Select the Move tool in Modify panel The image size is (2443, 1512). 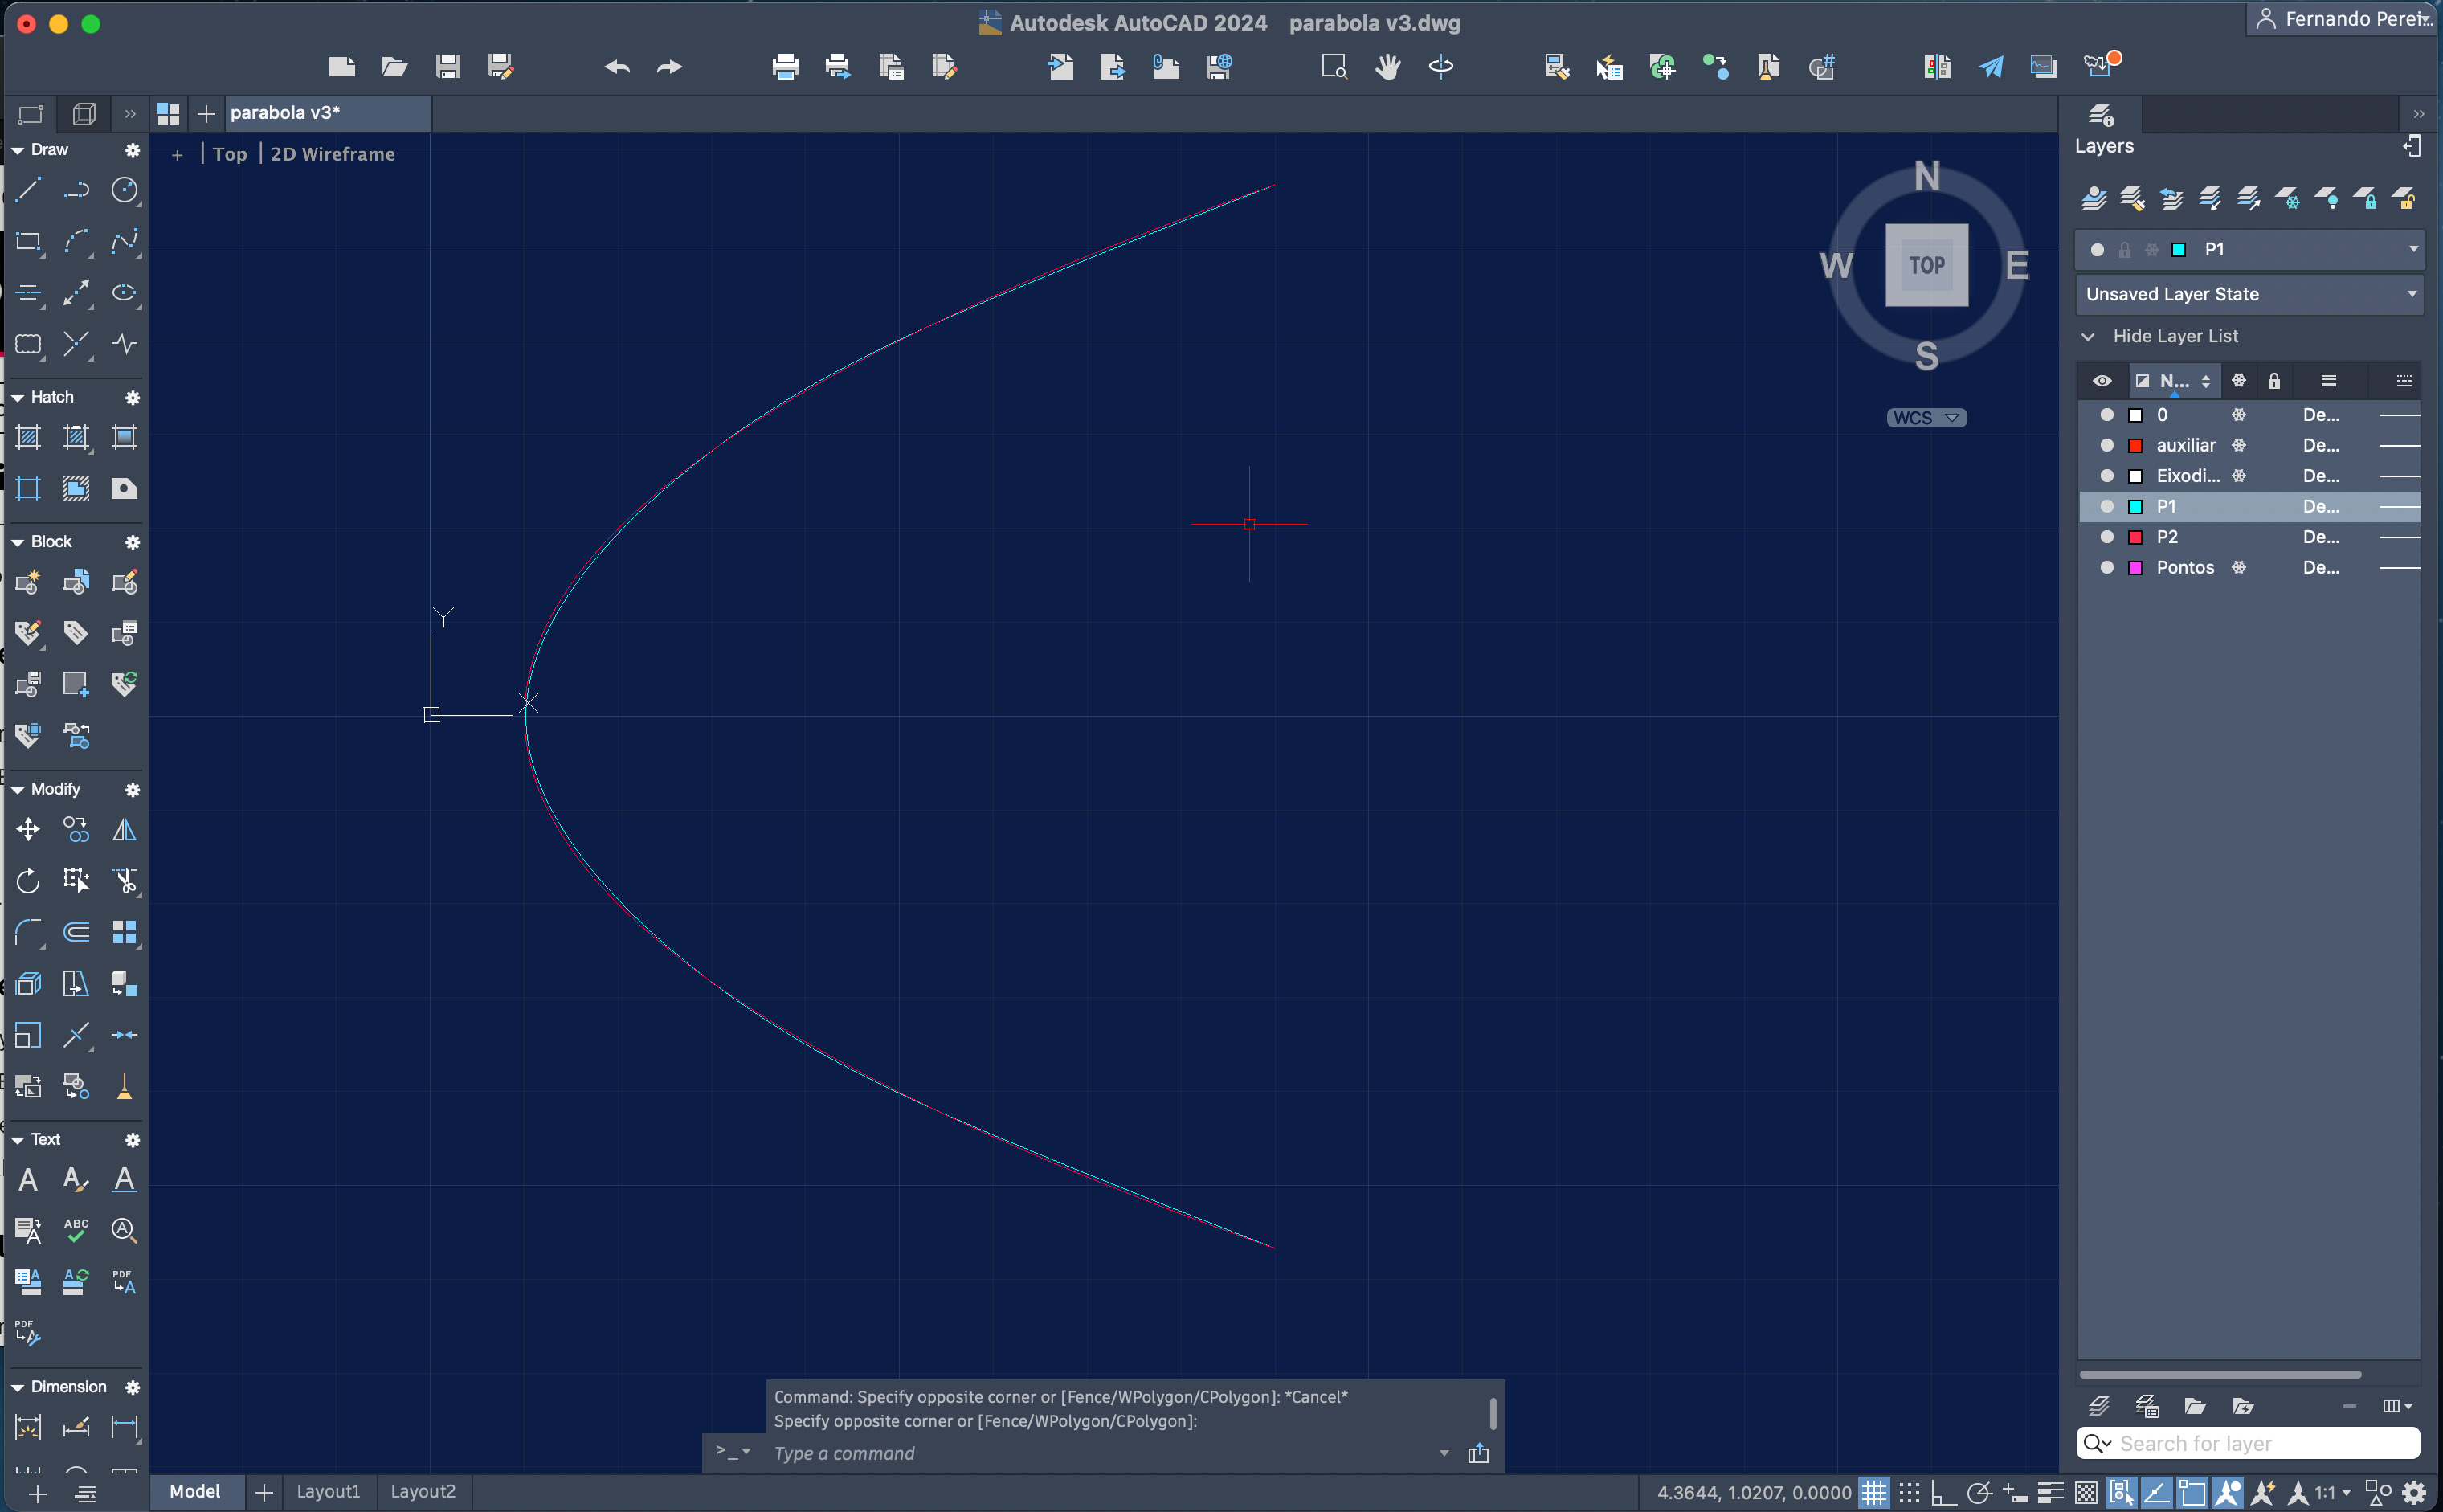tap(27, 828)
